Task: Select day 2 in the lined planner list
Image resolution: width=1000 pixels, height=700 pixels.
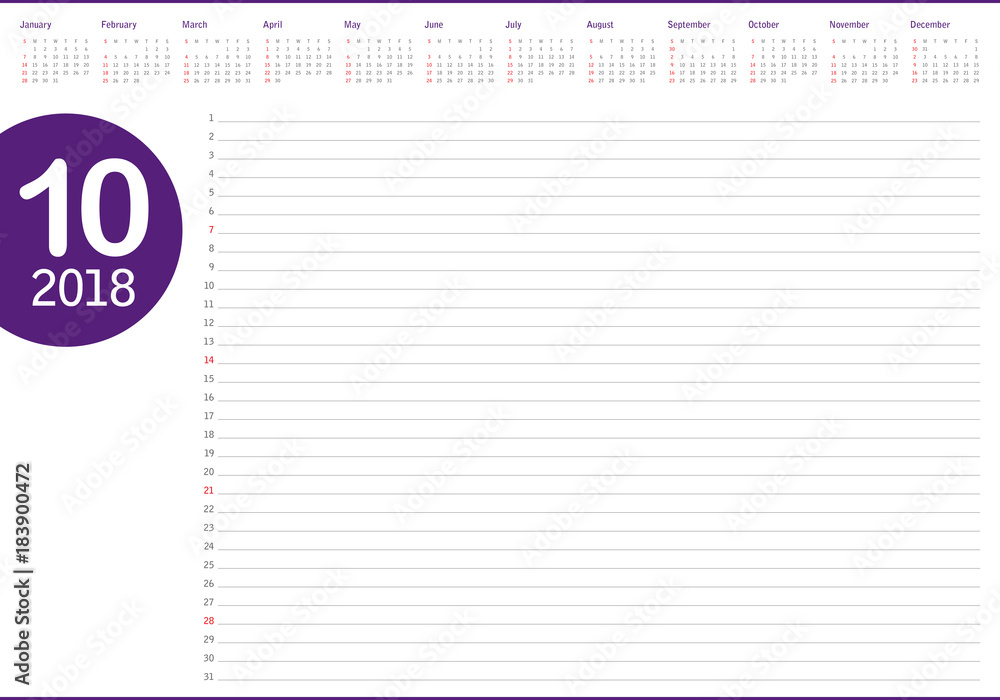Action: tap(211, 136)
